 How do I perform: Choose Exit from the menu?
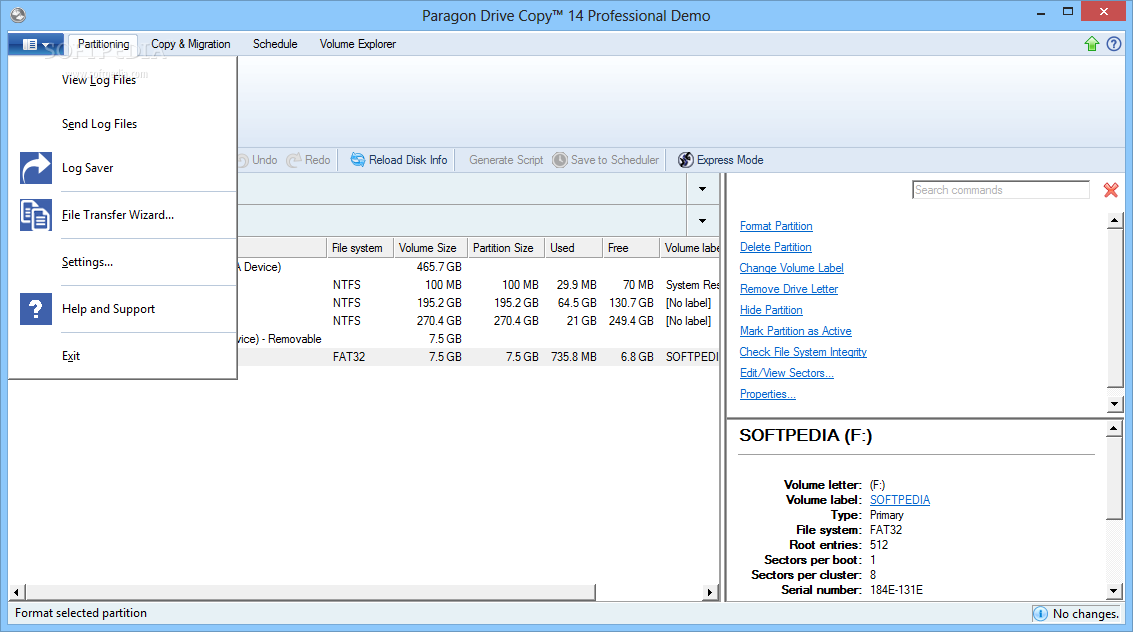coord(71,356)
